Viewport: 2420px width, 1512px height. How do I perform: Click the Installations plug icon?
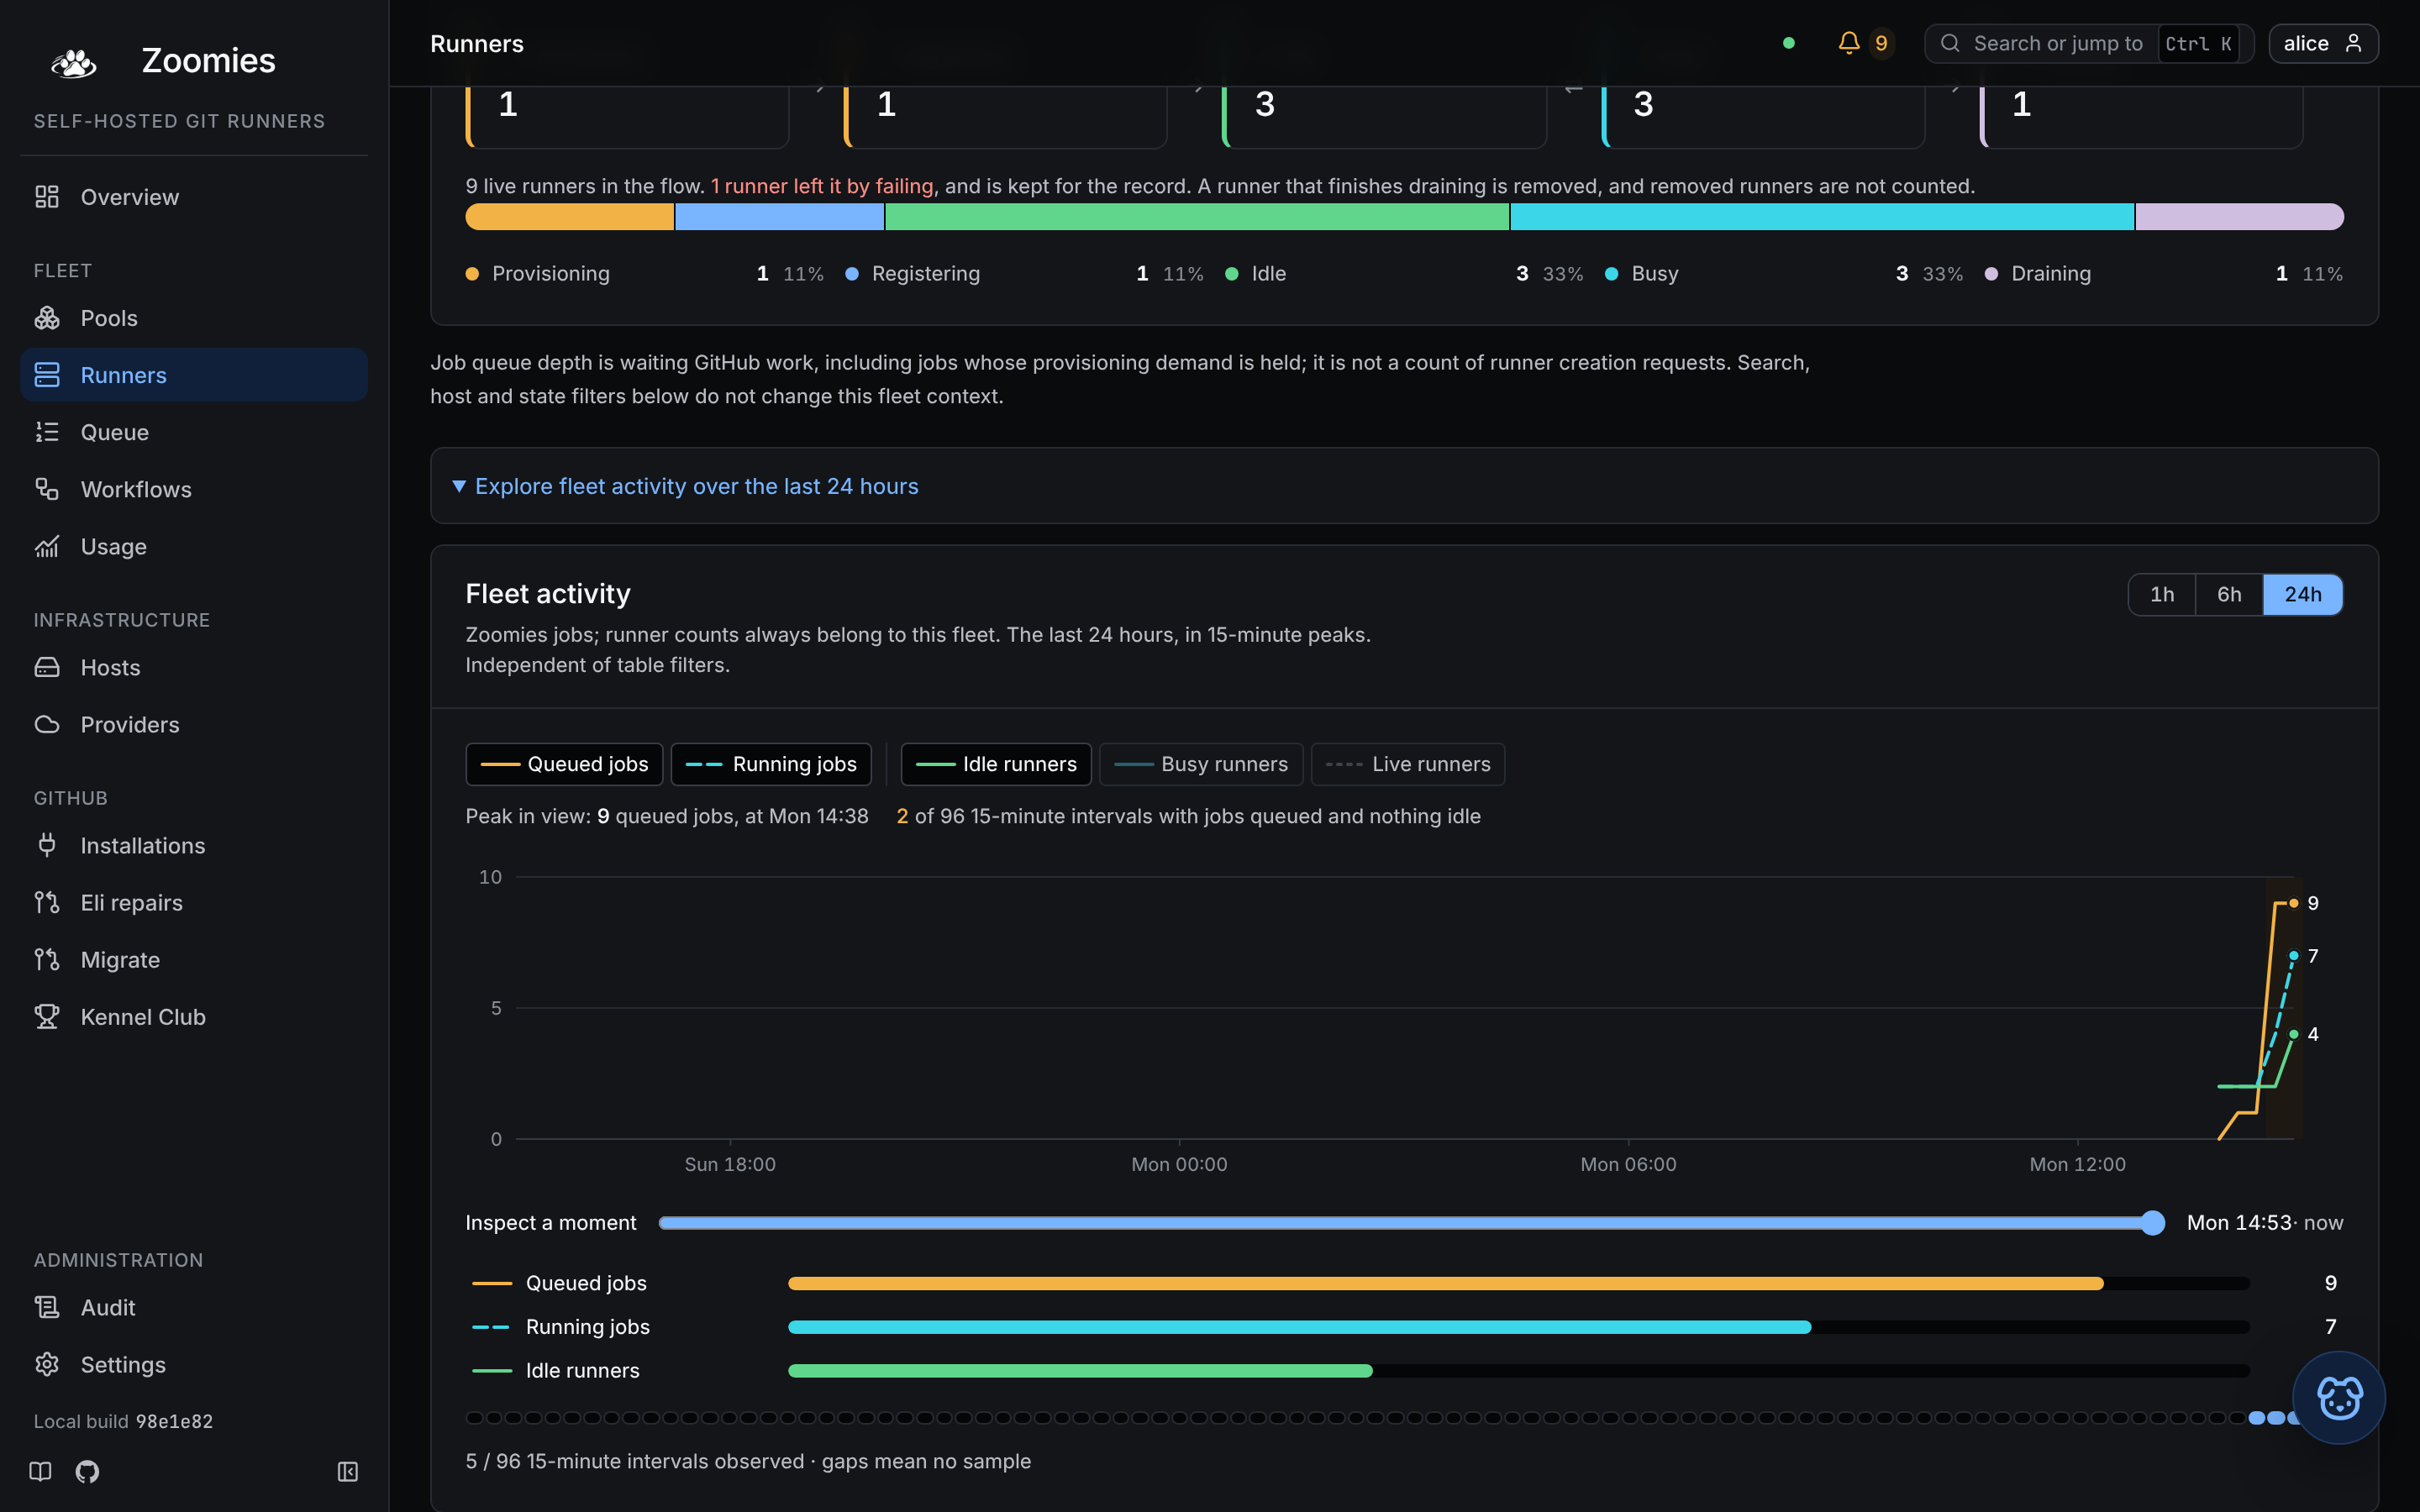(x=47, y=845)
